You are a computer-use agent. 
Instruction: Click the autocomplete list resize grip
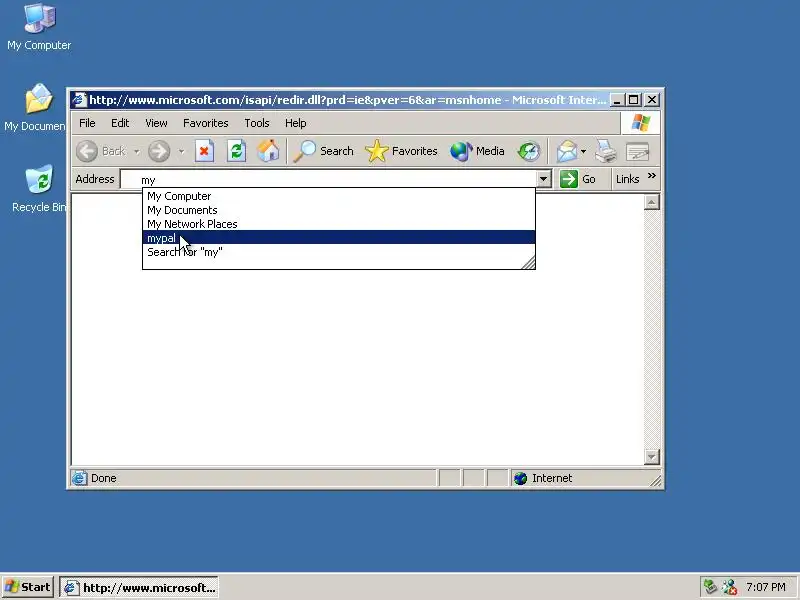coord(528,262)
